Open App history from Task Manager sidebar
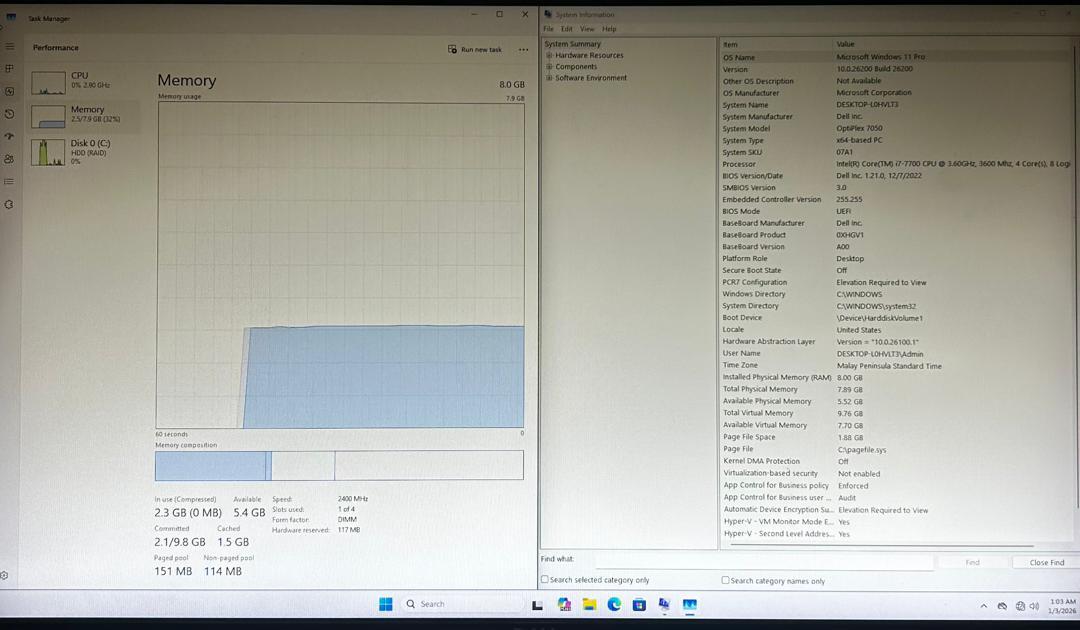 [10, 114]
